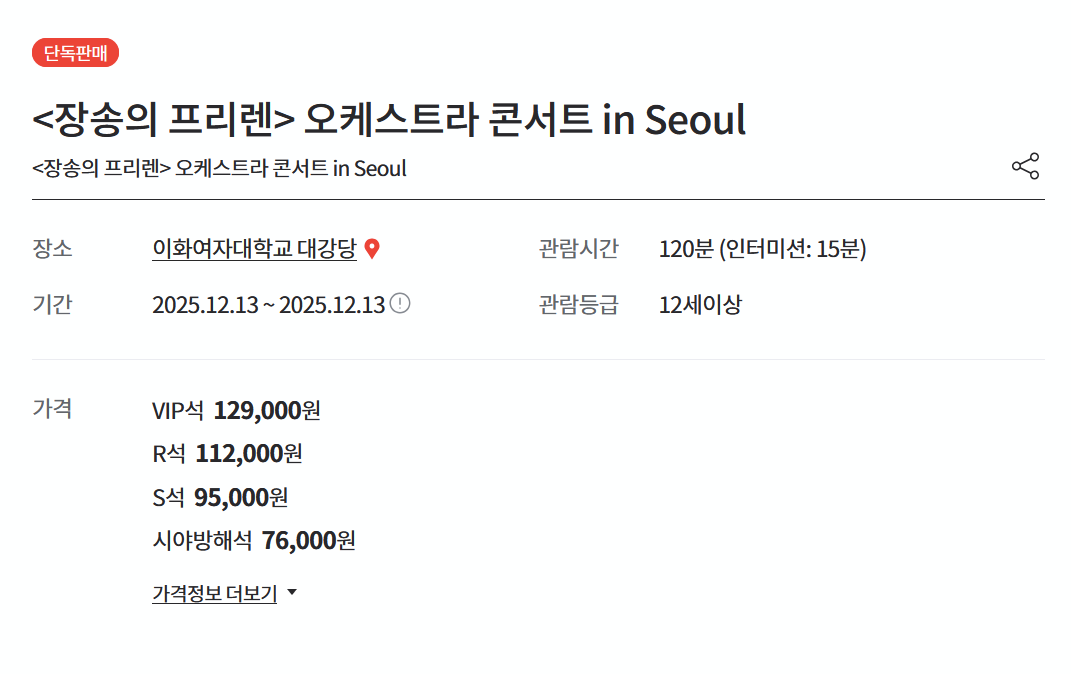Select the R석 112,000원 price row
The image size is (1071, 674).
tap(227, 454)
